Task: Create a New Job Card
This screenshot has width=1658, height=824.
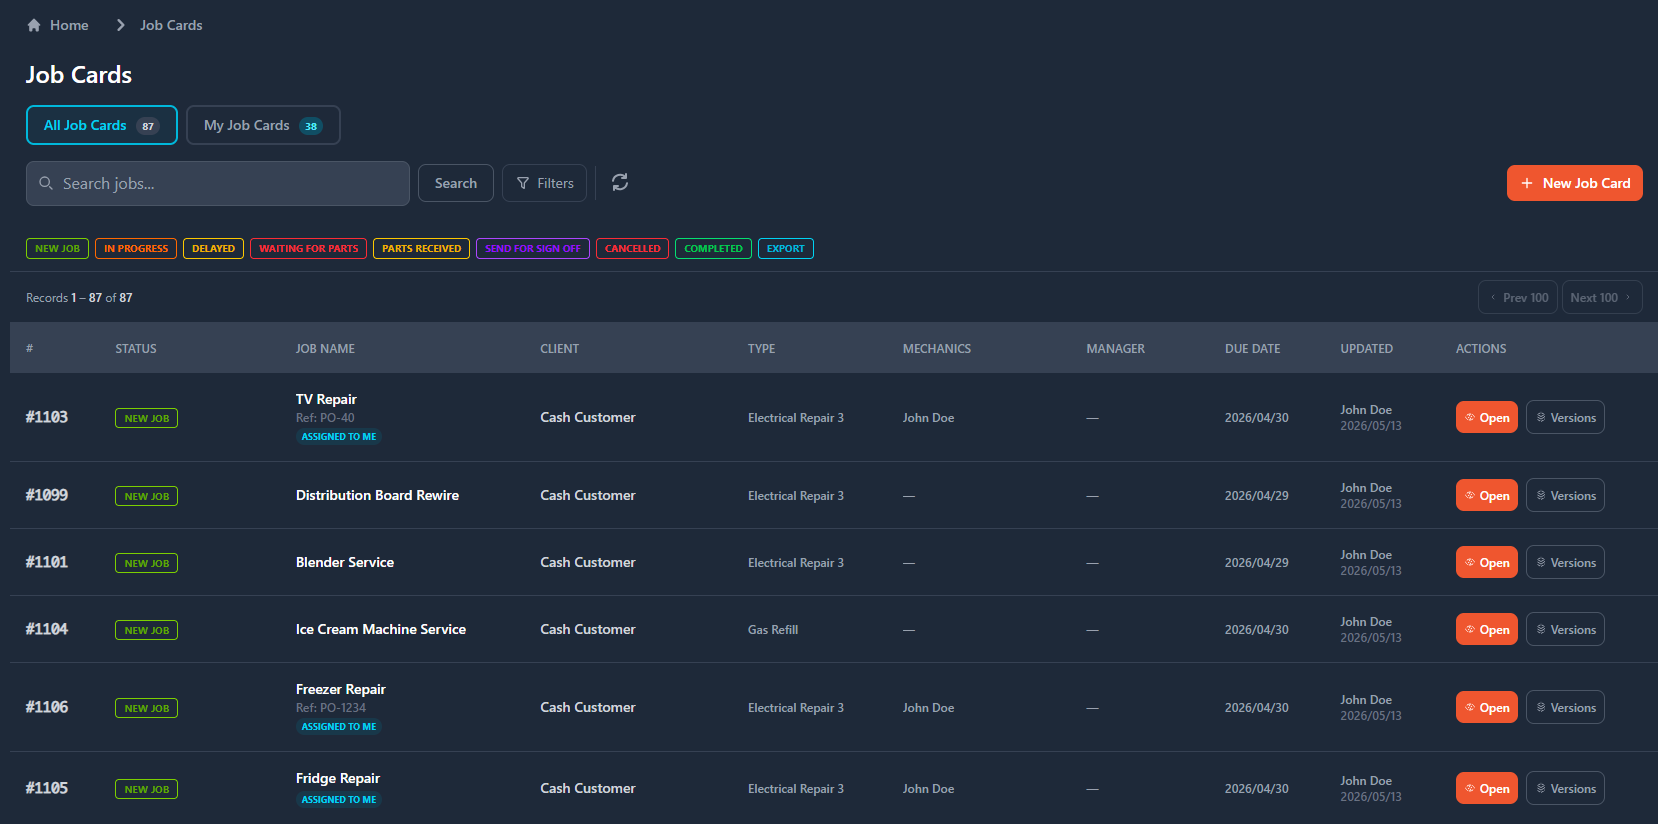Action: 1575,183
